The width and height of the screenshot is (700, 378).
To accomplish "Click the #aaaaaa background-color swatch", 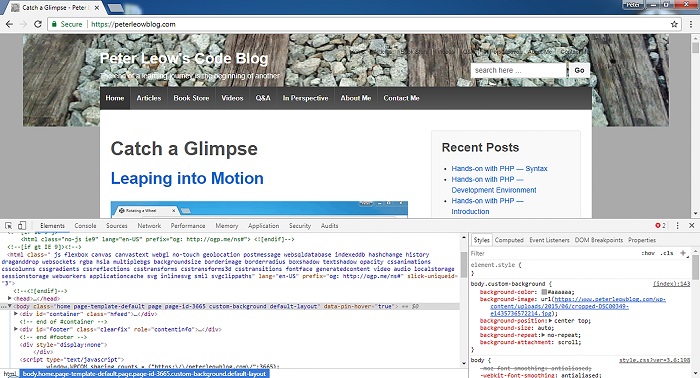I will tap(544, 292).
